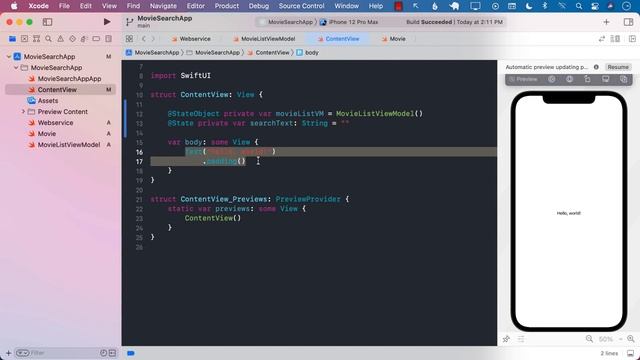The image size is (640, 360).
Task: Click body in the jump bar
Action: click(308, 53)
